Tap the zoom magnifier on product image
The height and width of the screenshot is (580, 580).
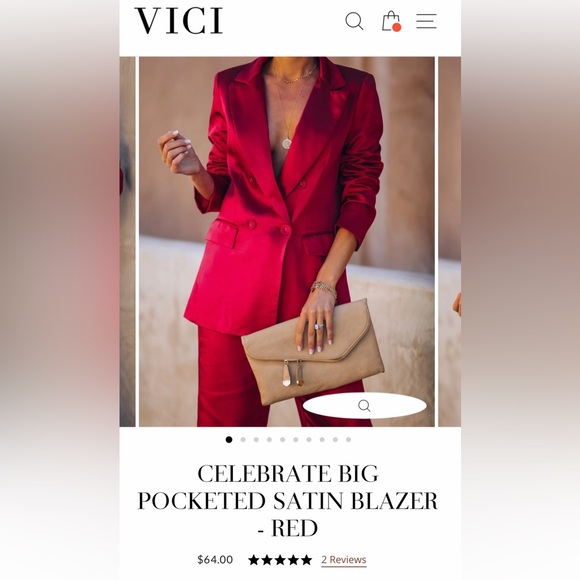pyautogui.click(x=364, y=406)
